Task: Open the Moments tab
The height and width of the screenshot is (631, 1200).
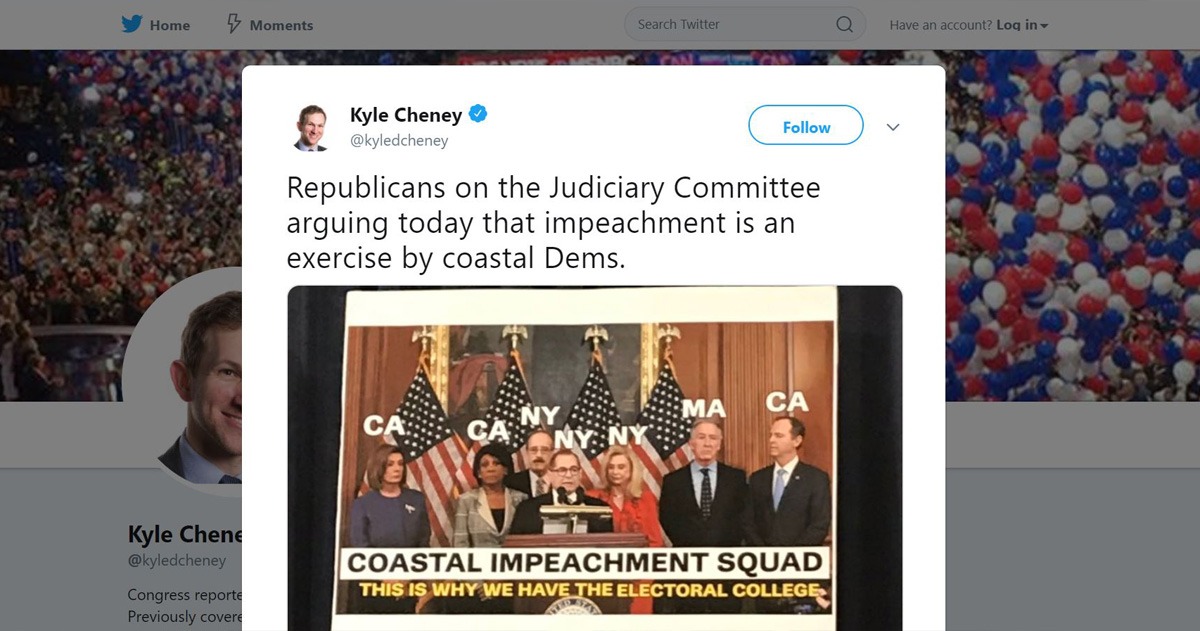Action: pos(270,25)
